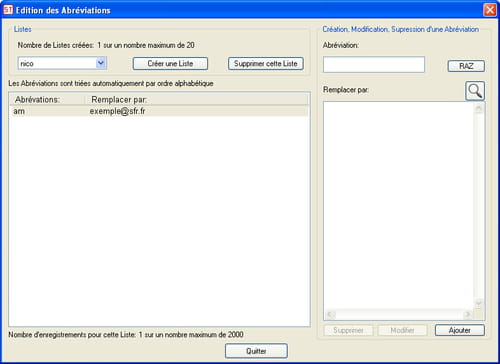This screenshot has height=364, width=500.
Task: Select the 'am' abbreviation row
Action: [x=159, y=111]
